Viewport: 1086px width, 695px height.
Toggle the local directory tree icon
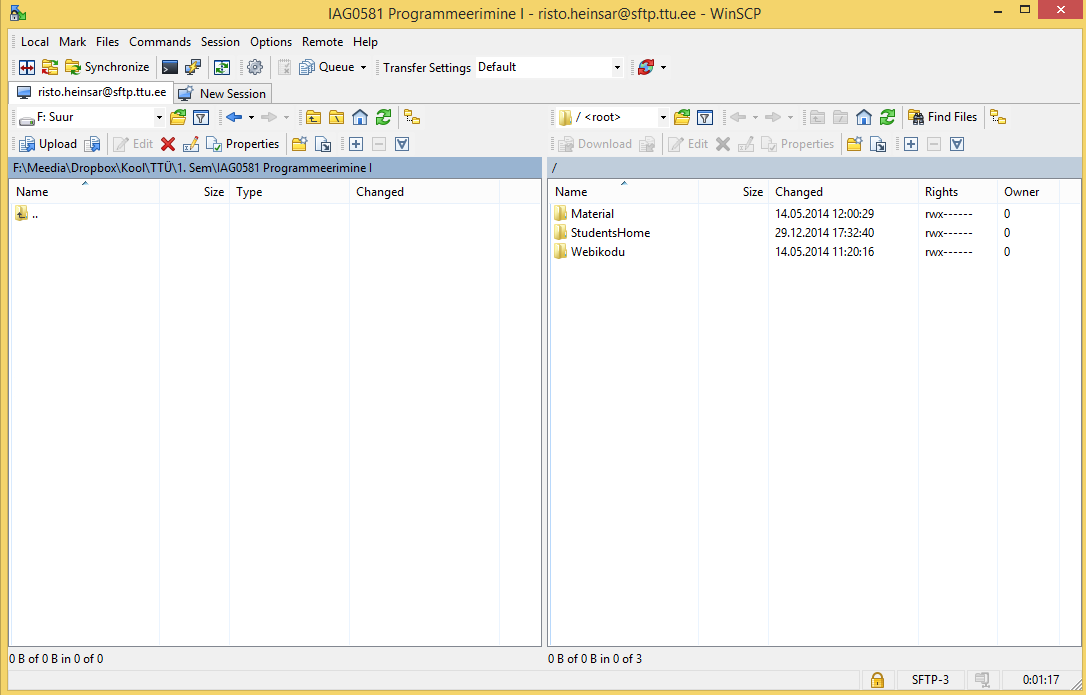pos(412,117)
